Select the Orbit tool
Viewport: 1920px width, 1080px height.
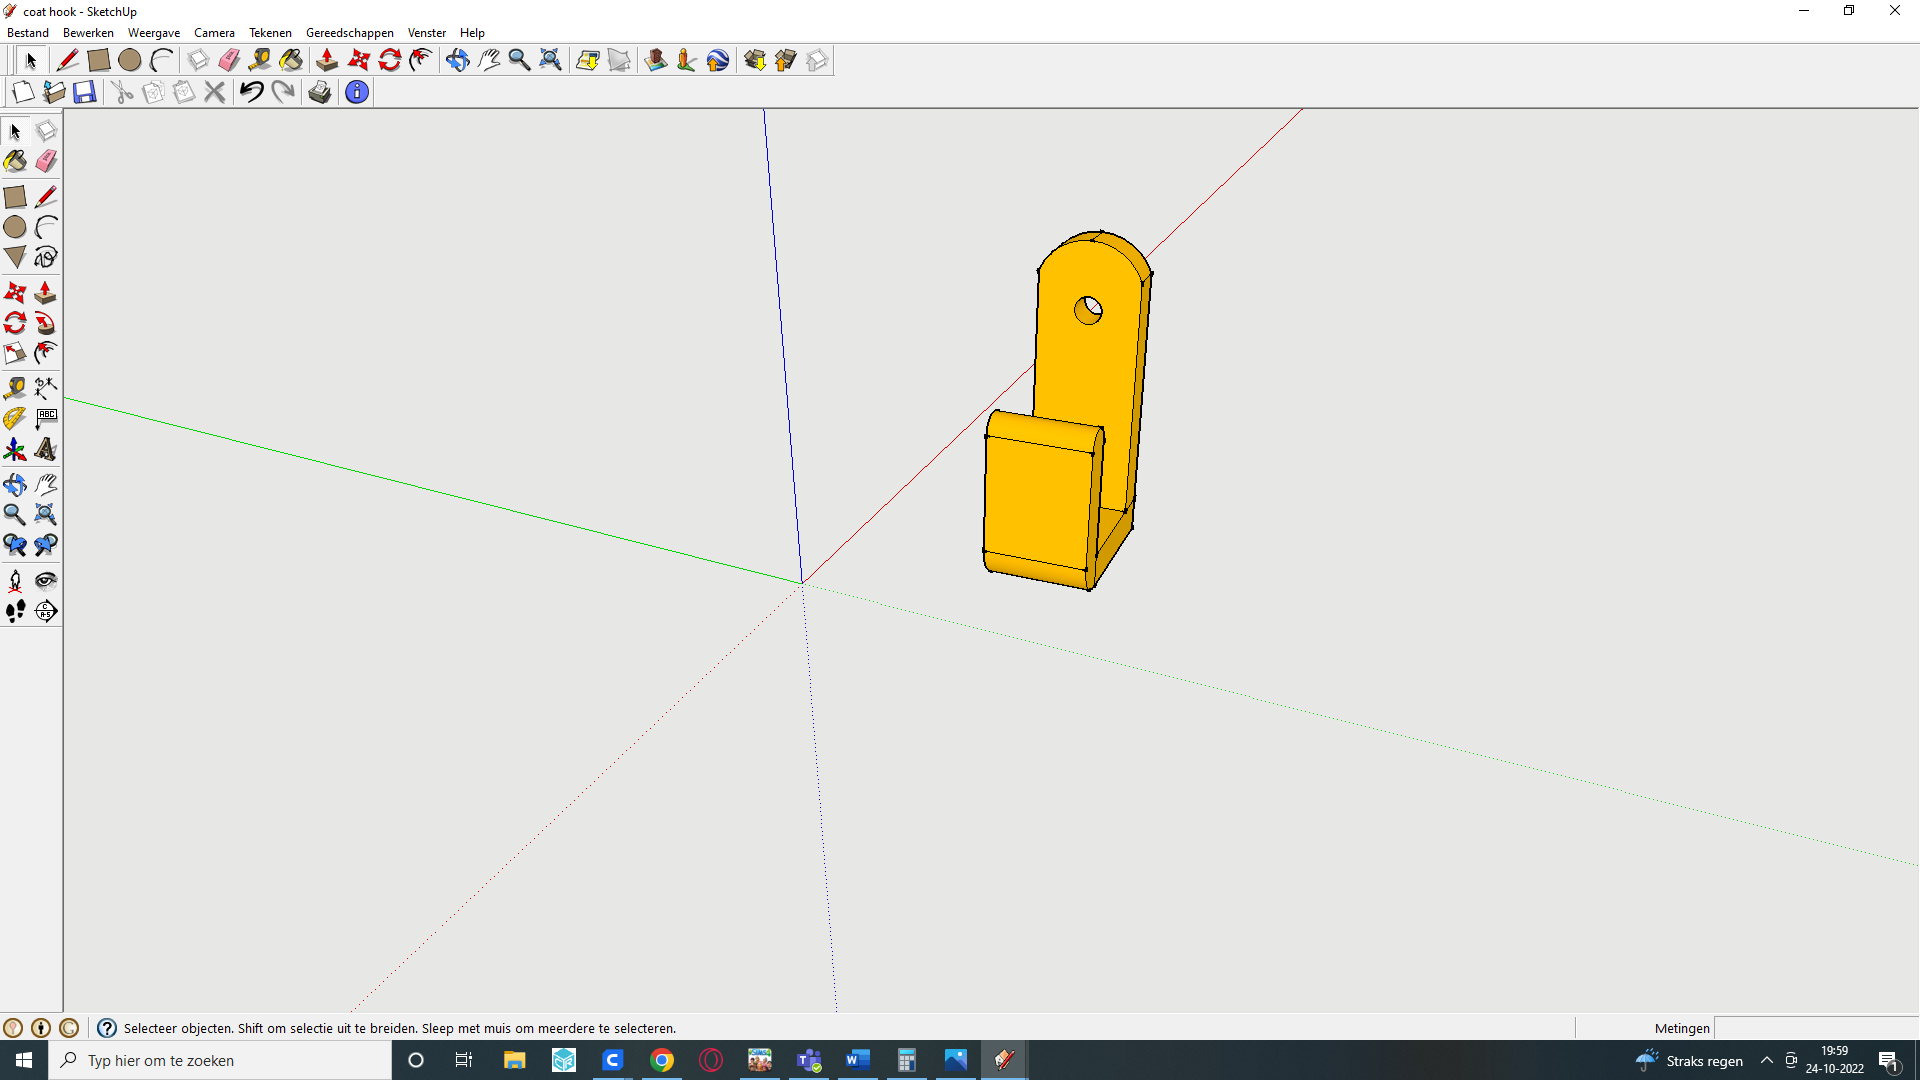coord(15,484)
